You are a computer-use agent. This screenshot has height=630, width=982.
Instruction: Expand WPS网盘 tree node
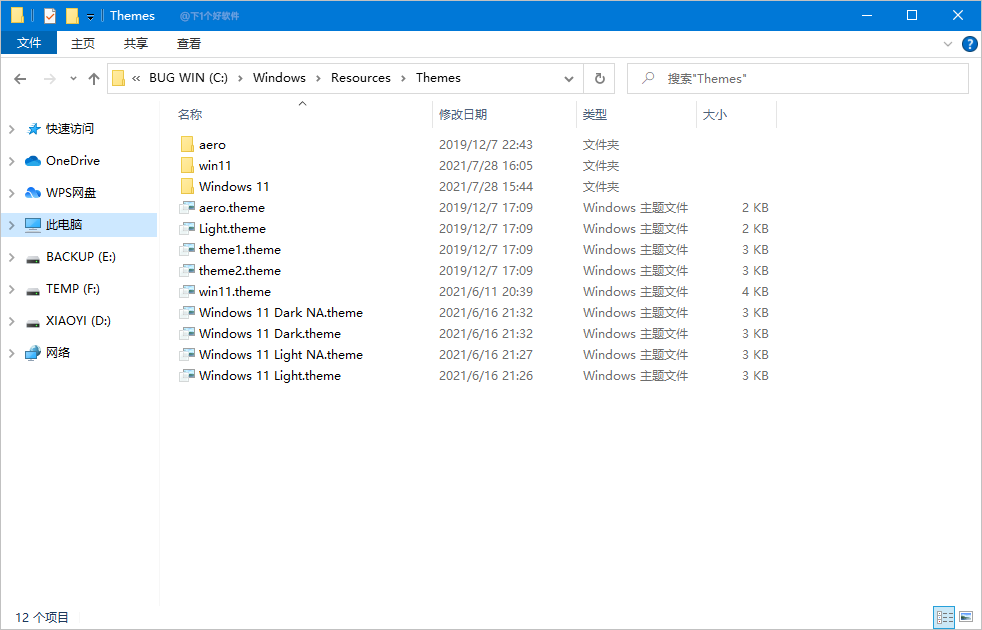(11, 193)
